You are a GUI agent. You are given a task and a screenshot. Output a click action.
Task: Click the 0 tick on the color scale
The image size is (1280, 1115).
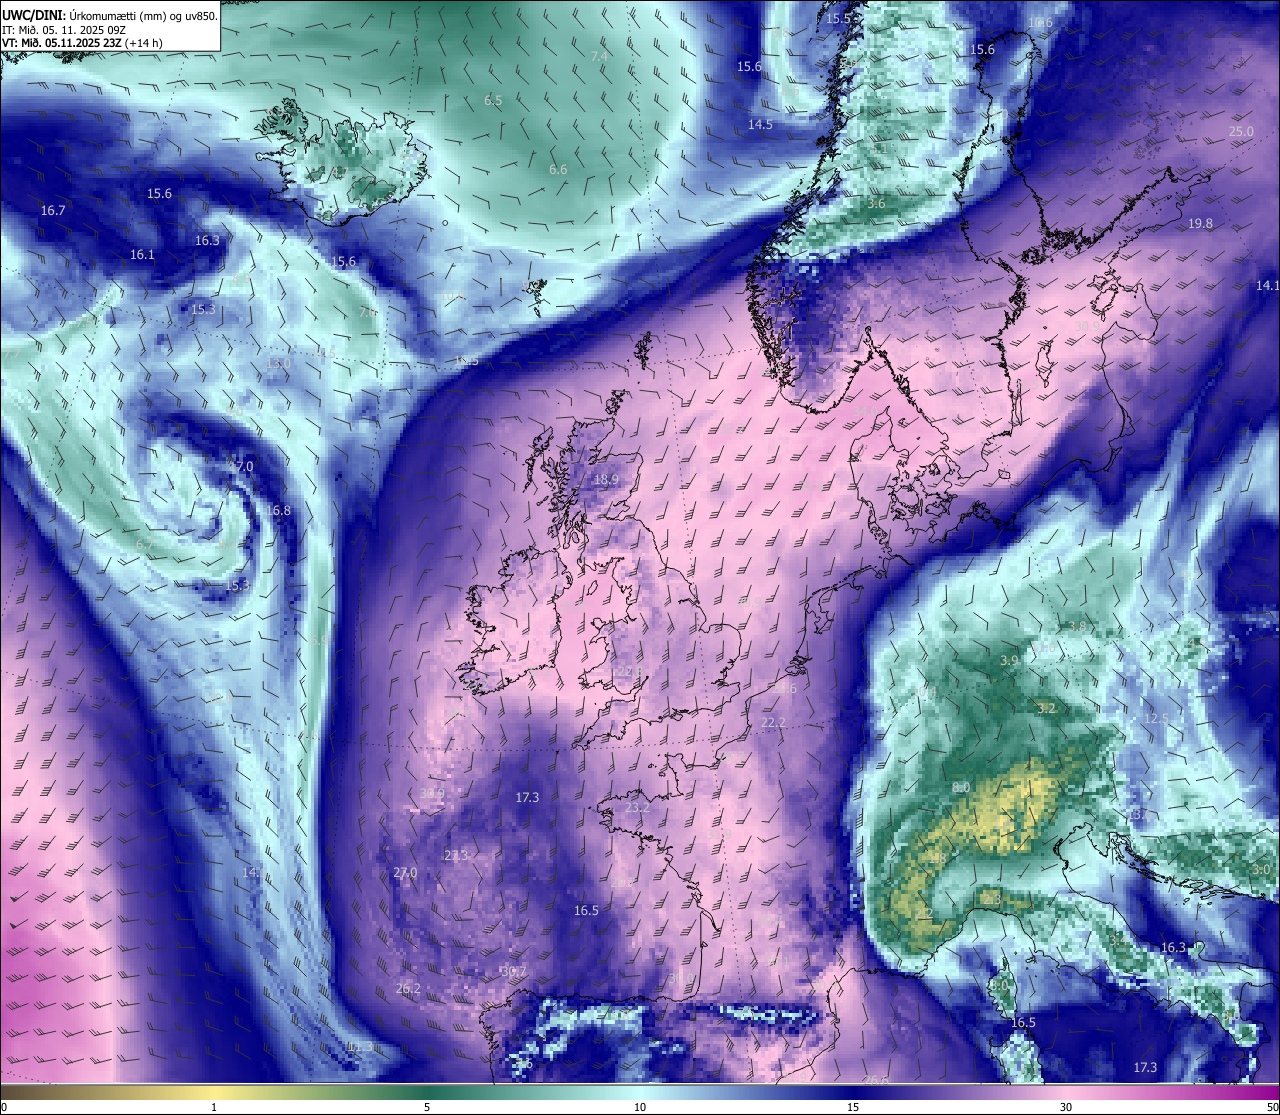[x=3, y=1107]
